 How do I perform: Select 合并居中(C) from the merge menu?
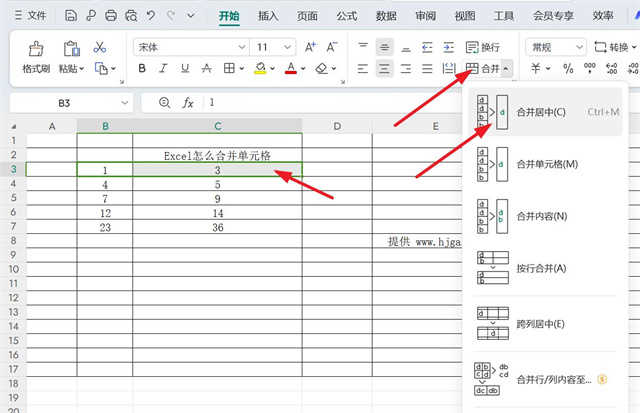(540, 111)
